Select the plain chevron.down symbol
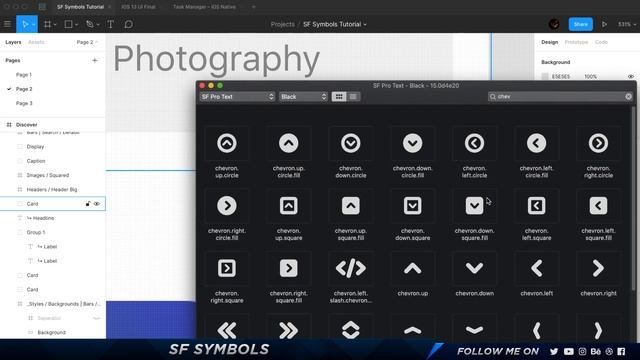The width and height of the screenshot is (640, 360). 474,268
